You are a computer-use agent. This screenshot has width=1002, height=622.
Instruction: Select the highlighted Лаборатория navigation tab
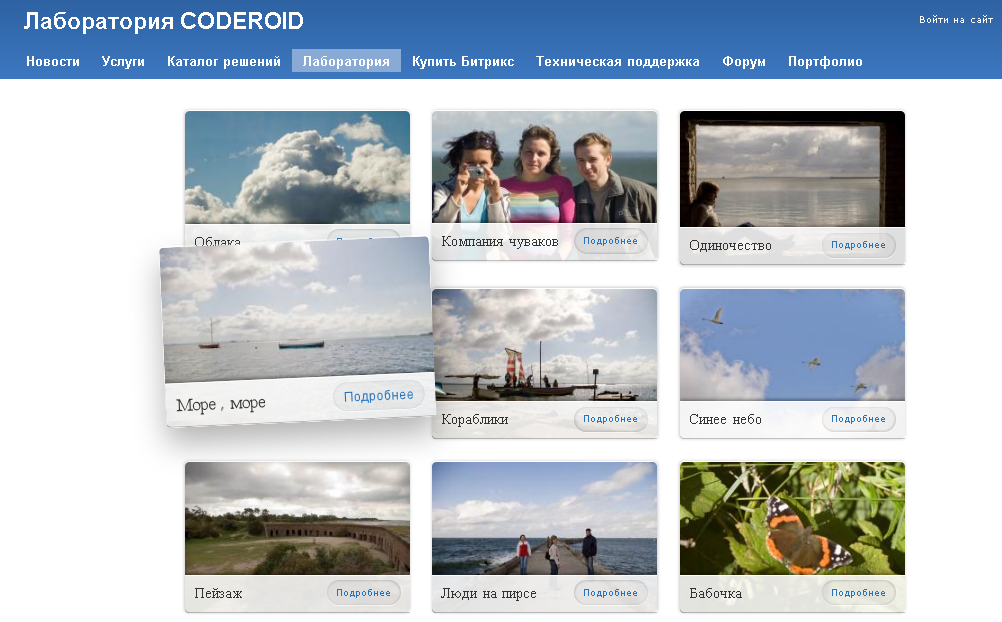[x=346, y=61]
